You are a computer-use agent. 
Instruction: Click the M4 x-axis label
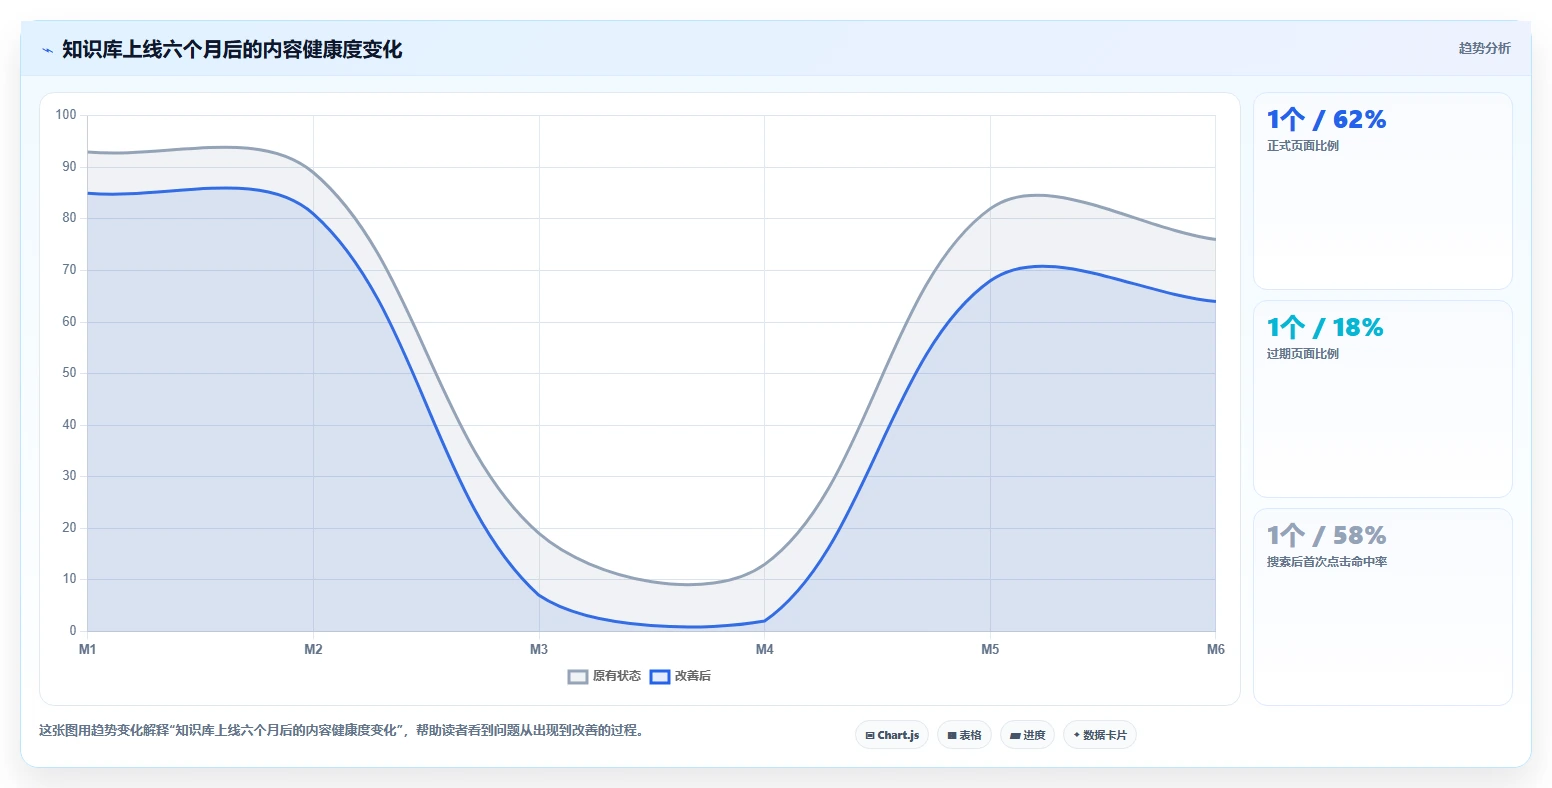click(765, 650)
